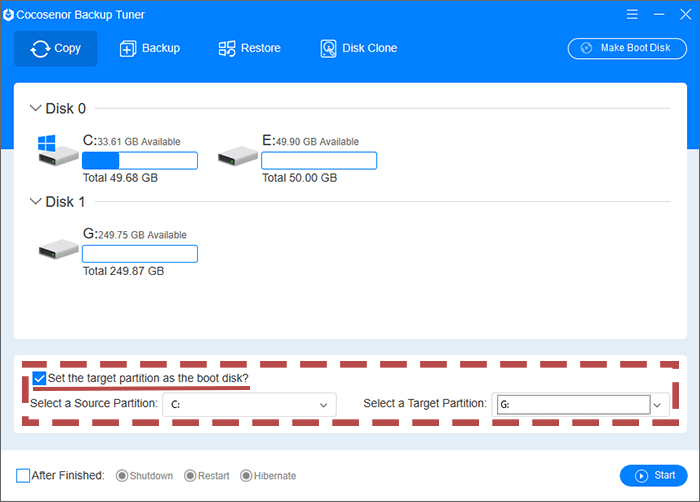This screenshot has height=502, width=700.
Task: Close the Cocosenor Backup Tuner window
Action: [686, 14]
